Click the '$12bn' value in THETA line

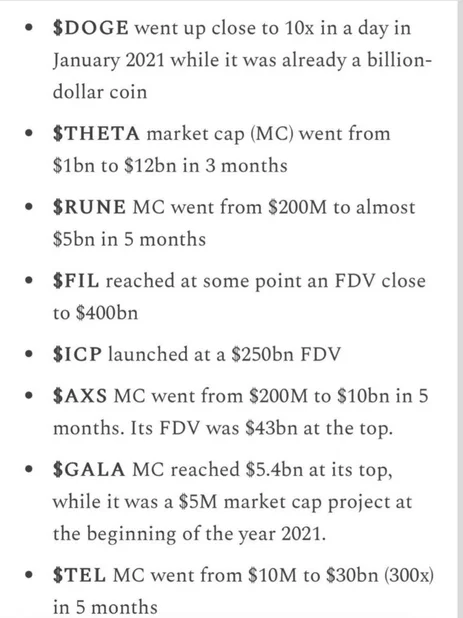pyautogui.click(x=150, y=165)
